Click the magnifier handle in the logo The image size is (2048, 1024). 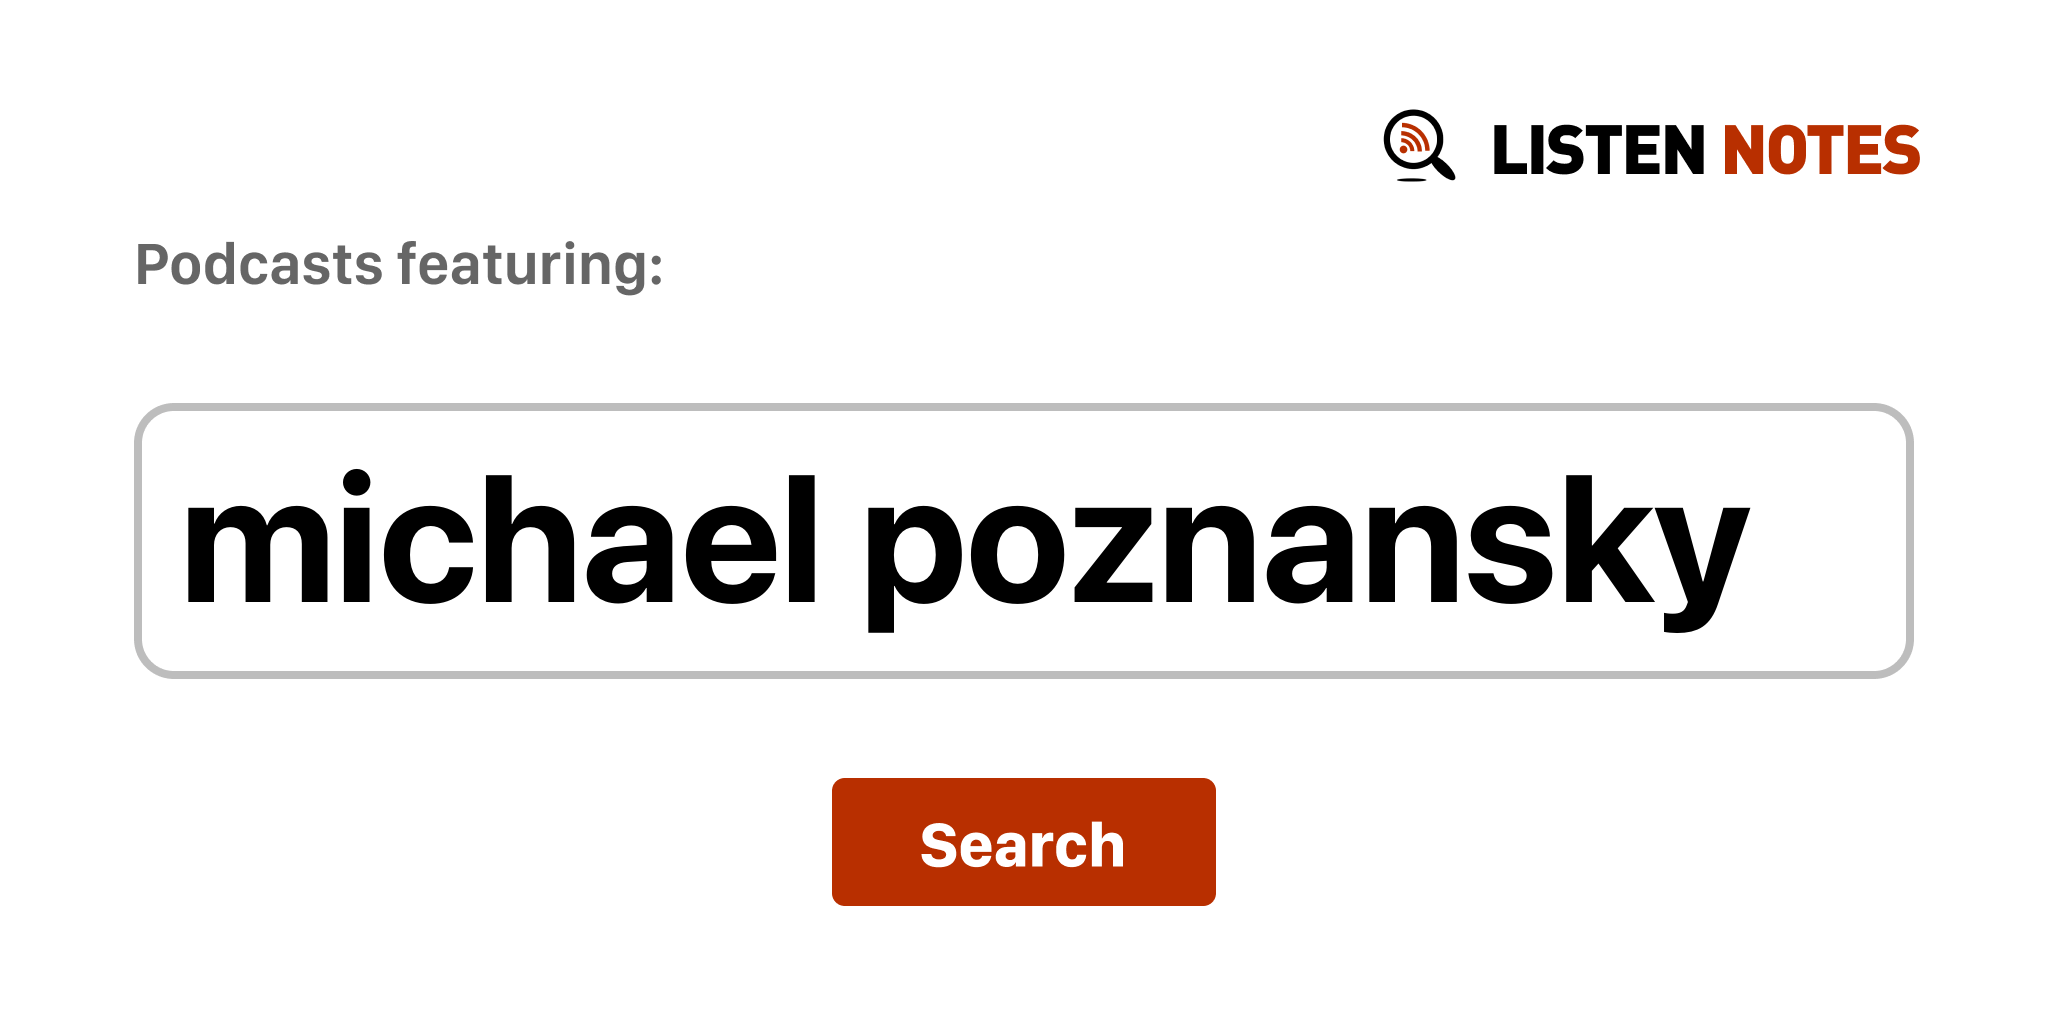1443,166
